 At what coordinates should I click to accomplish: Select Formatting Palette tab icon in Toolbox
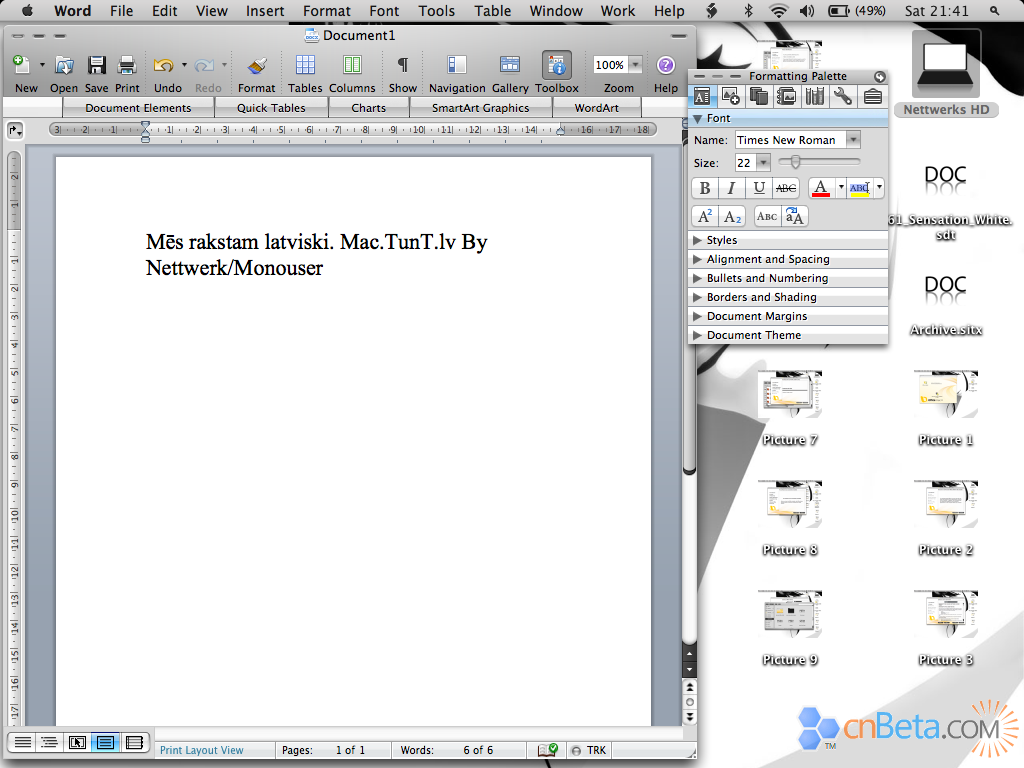point(702,97)
